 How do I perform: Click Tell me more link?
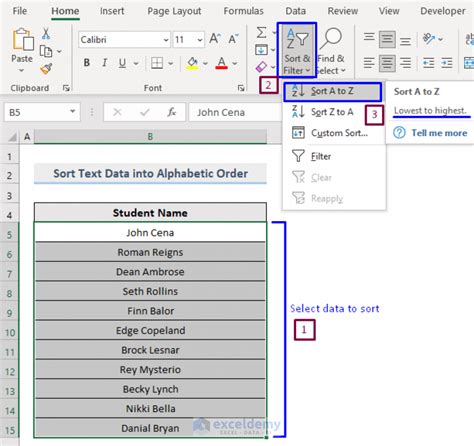pos(439,133)
